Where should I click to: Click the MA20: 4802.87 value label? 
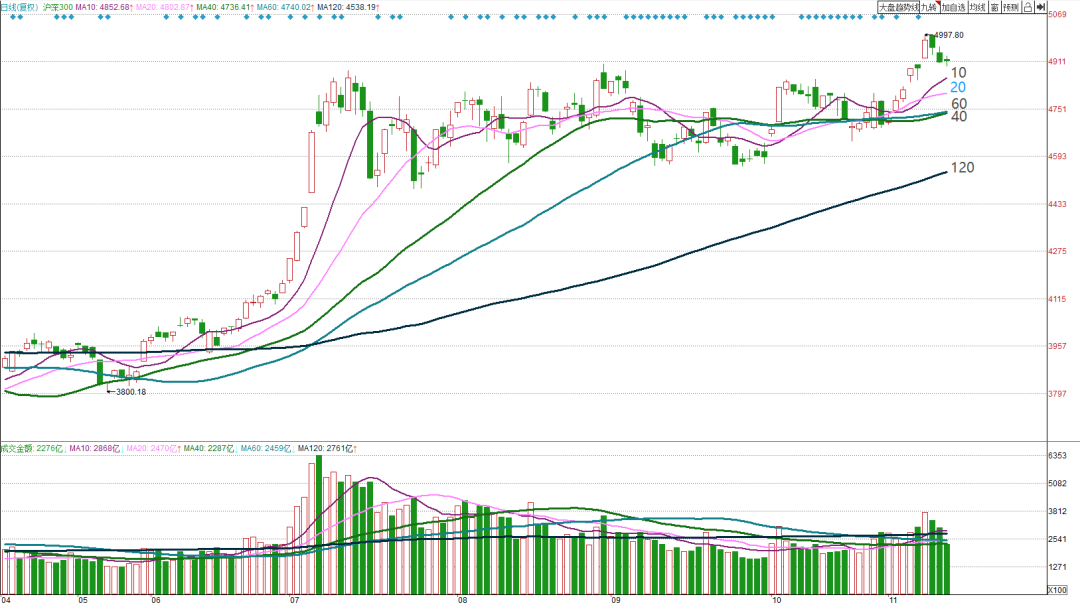coord(165,7)
